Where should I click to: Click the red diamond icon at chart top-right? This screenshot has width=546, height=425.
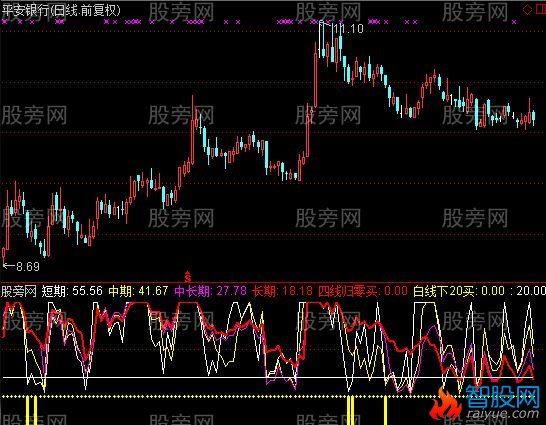(528, 9)
